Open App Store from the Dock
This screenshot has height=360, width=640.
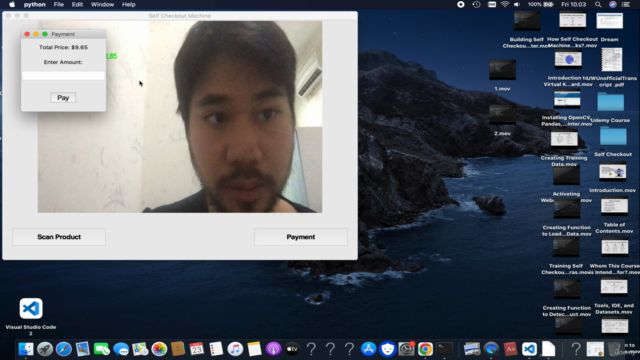click(368, 349)
